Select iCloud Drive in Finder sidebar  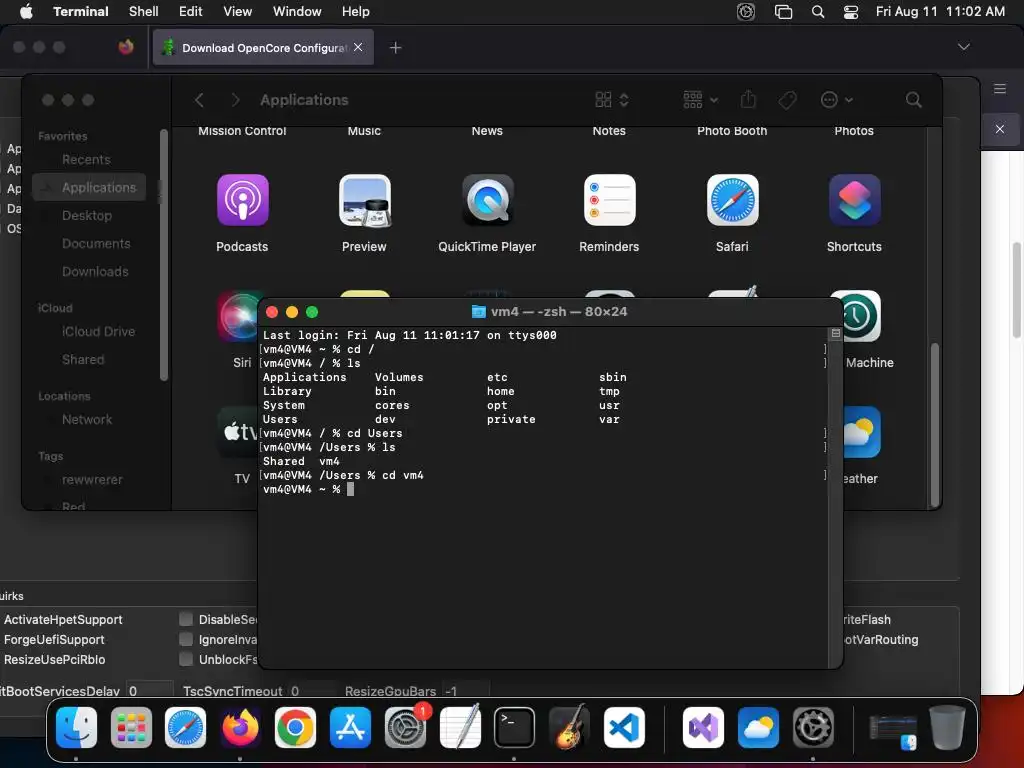[99, 332]
